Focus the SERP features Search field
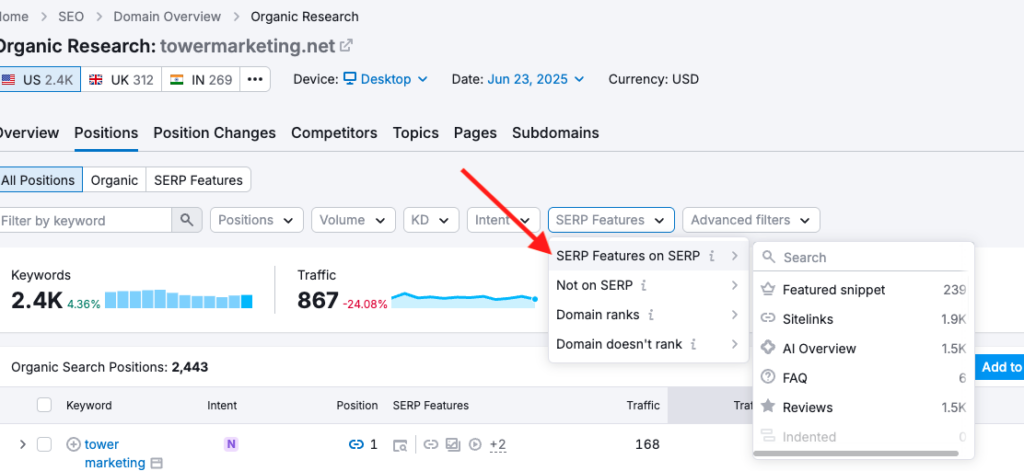 (x=863, y=257)
